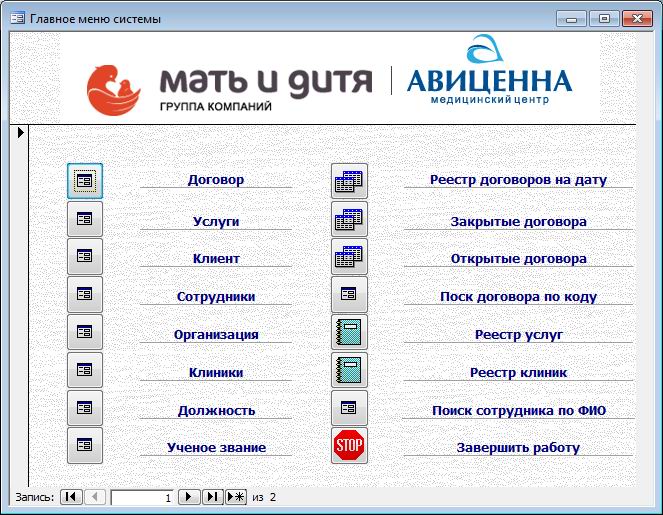
Task: Click the Завершить работу label
Action: click(x=518, y=447)
